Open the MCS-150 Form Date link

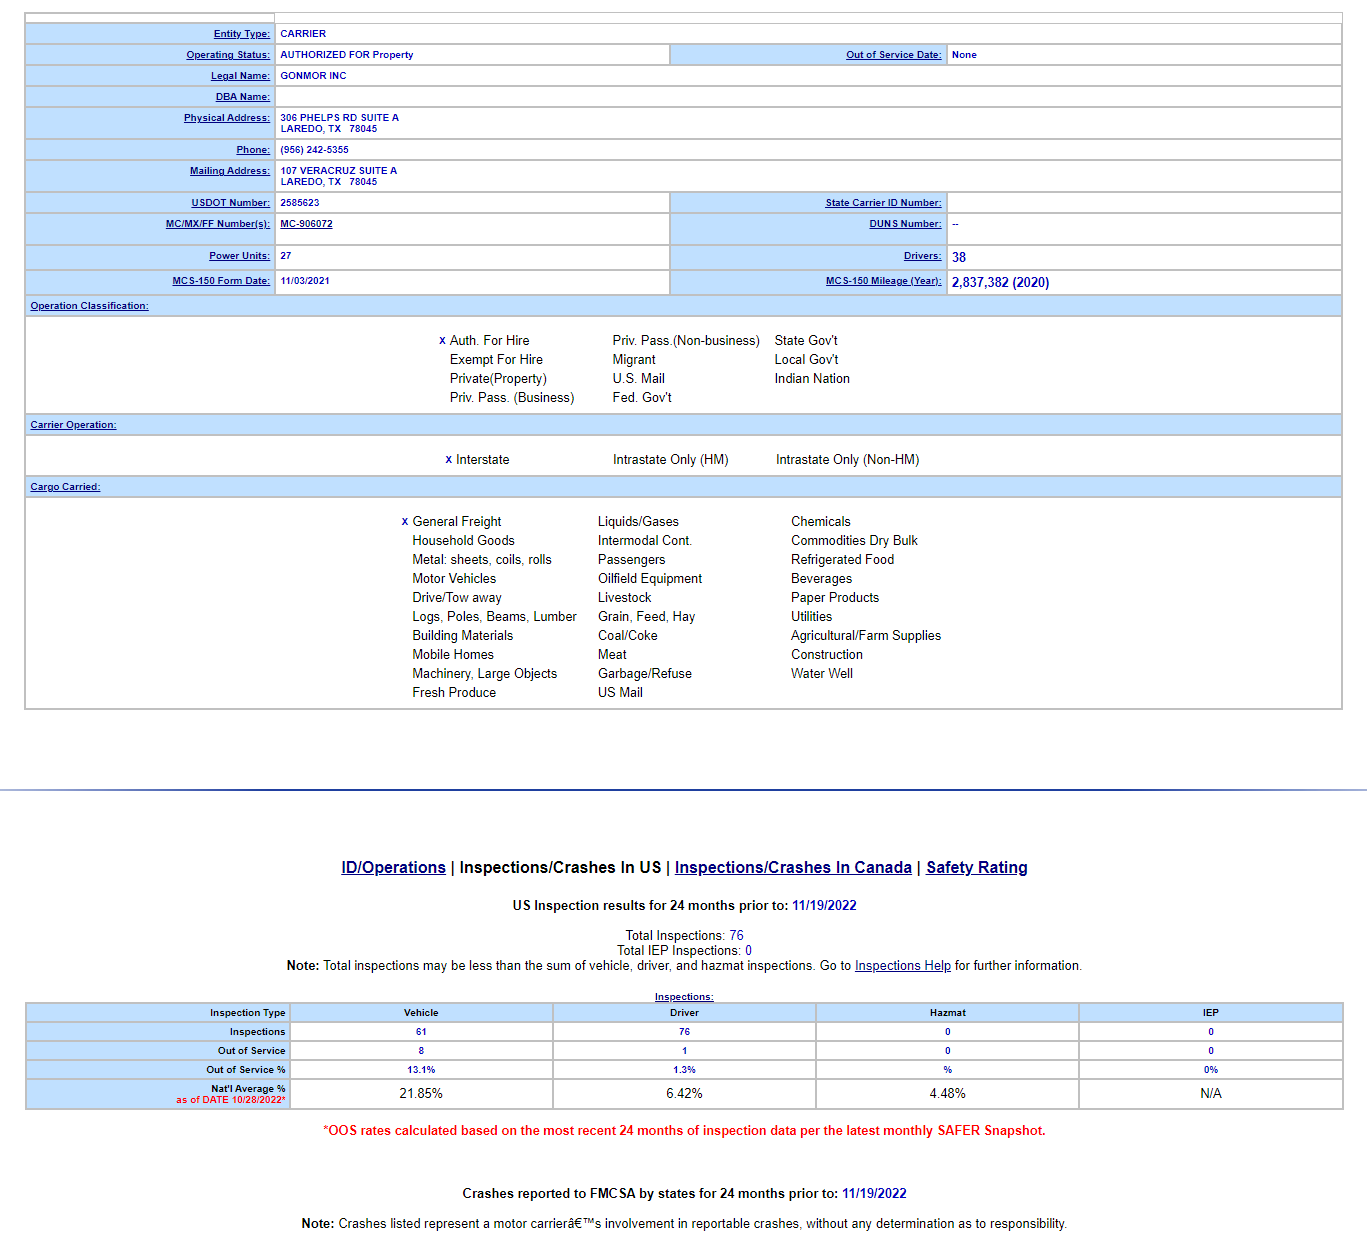pyautogui.click(x=221, y=281)
